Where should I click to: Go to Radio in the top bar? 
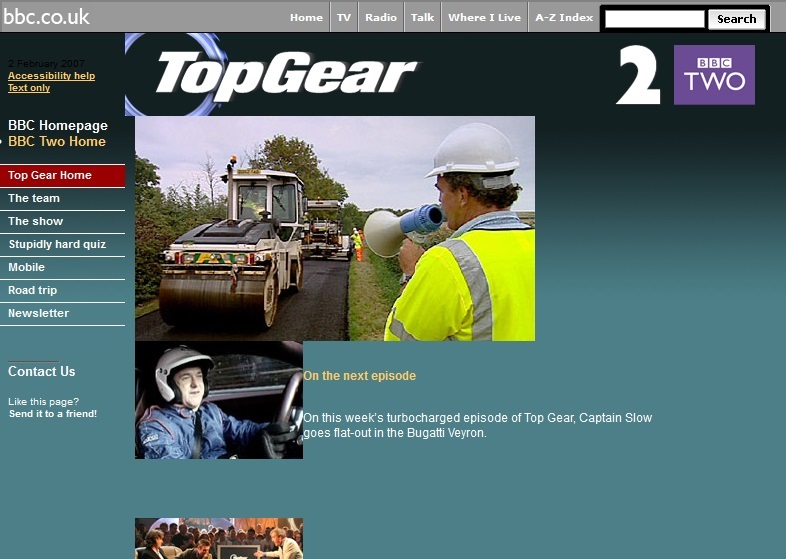[x=381, y=17]
